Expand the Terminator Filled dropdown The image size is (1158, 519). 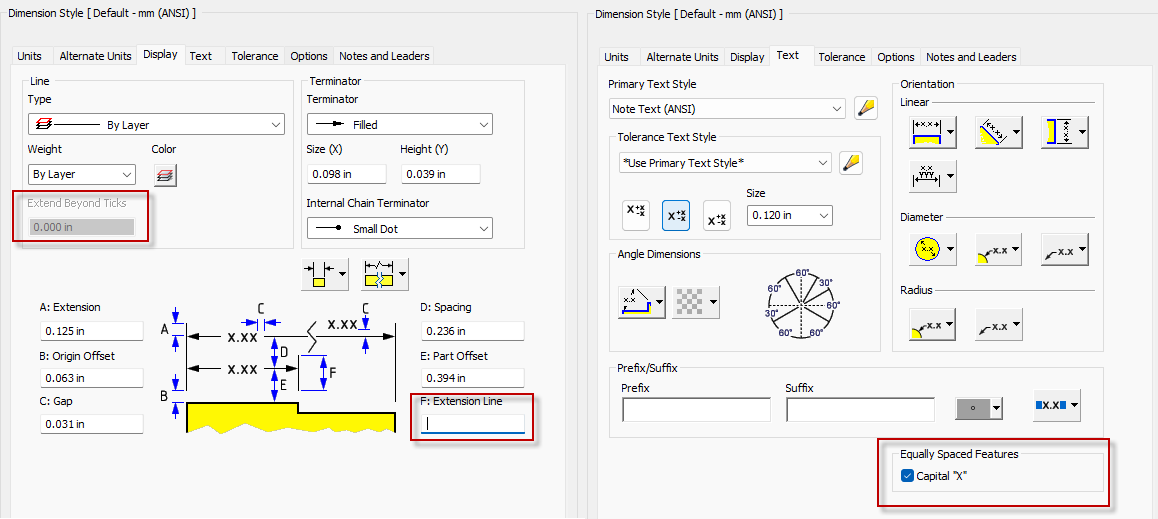click(x=399, y=125)
